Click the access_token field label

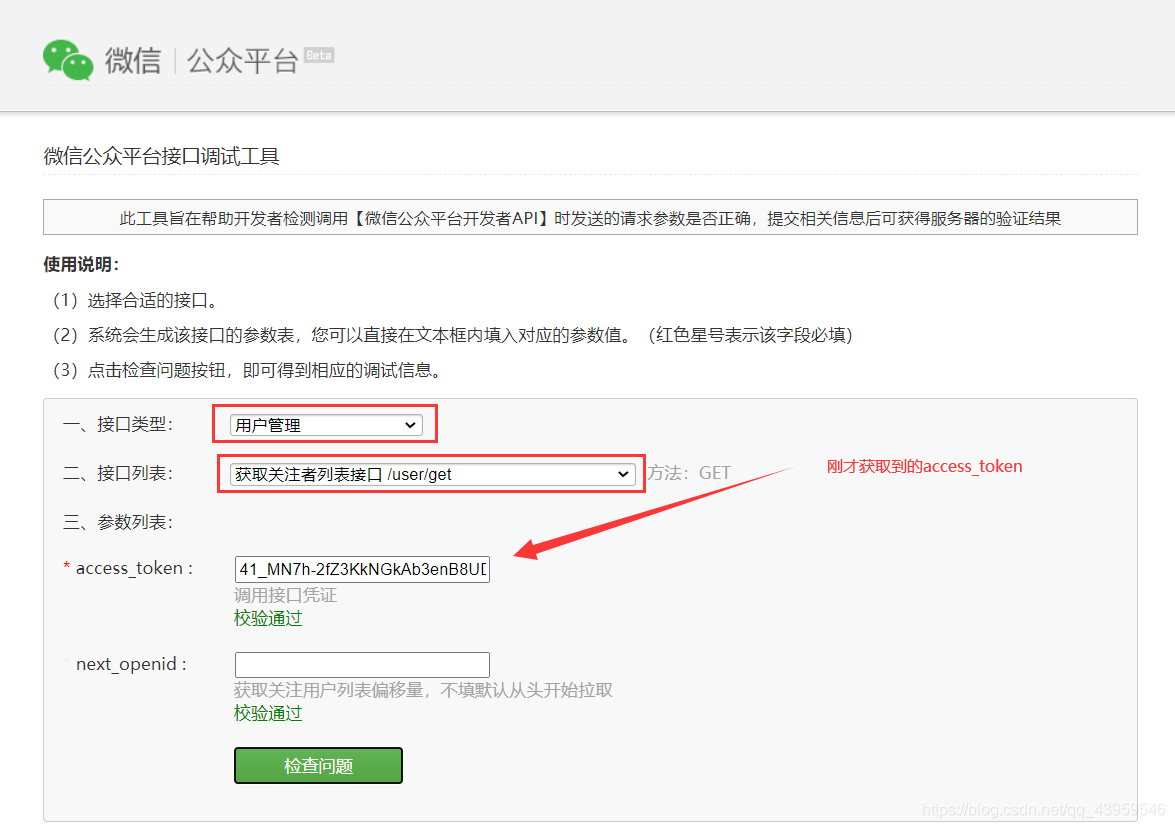pos(134,569)
